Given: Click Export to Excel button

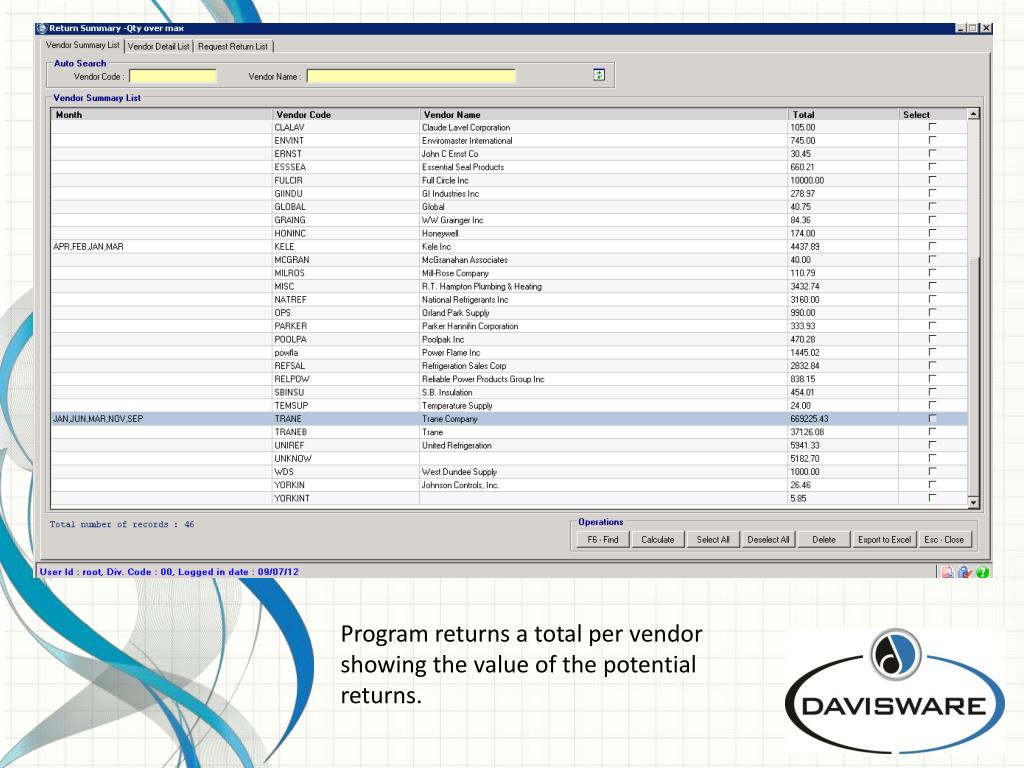Looking at the screenshot, I should 885,539.
